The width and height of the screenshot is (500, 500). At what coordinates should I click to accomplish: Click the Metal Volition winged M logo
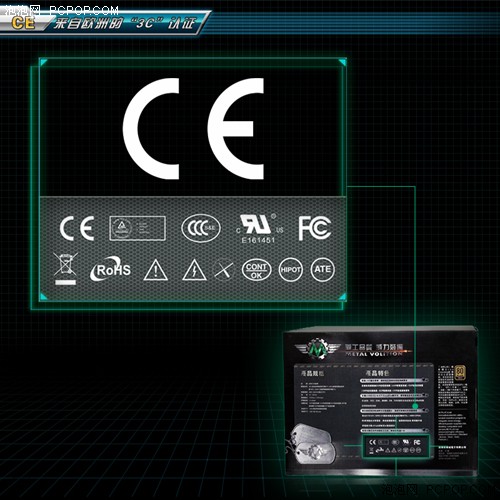315,349
